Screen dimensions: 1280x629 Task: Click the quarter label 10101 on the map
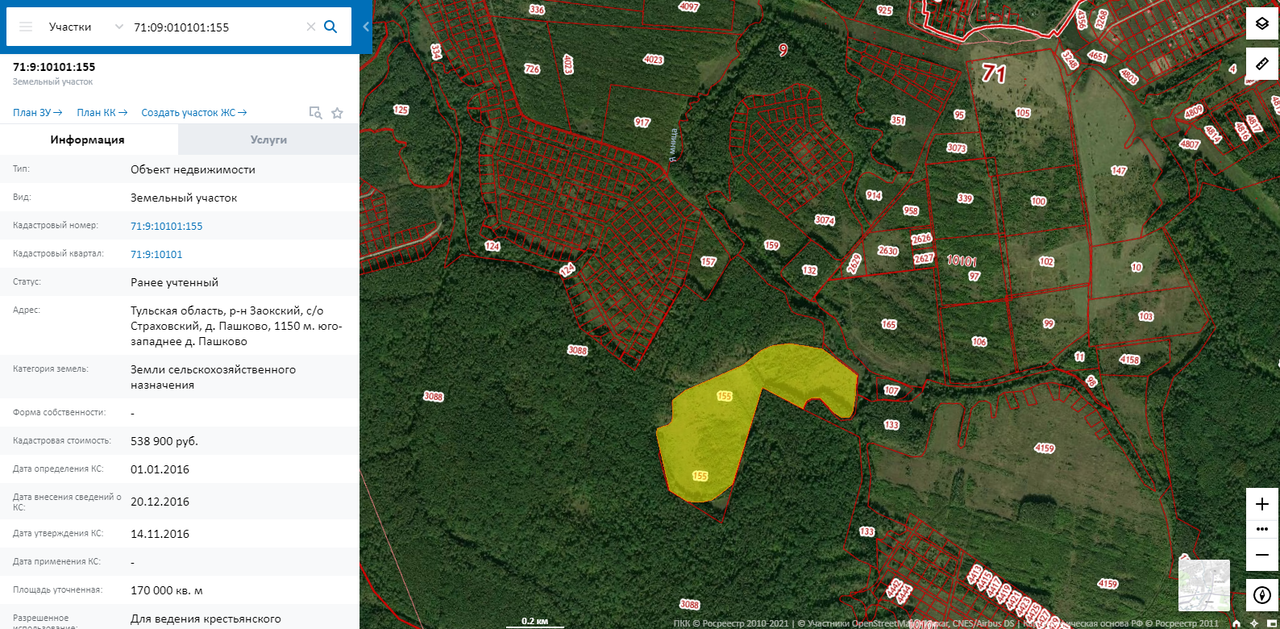tap(961, 261)
